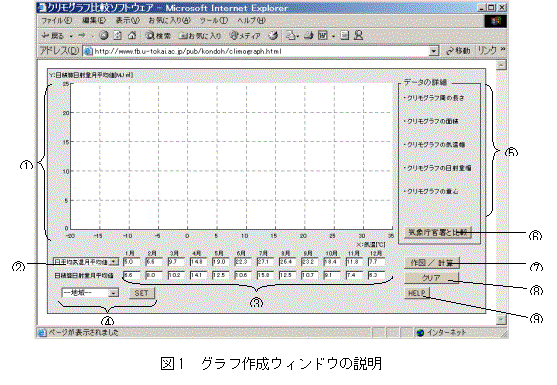Click the Stop loading icon

(x=104, y=35)
